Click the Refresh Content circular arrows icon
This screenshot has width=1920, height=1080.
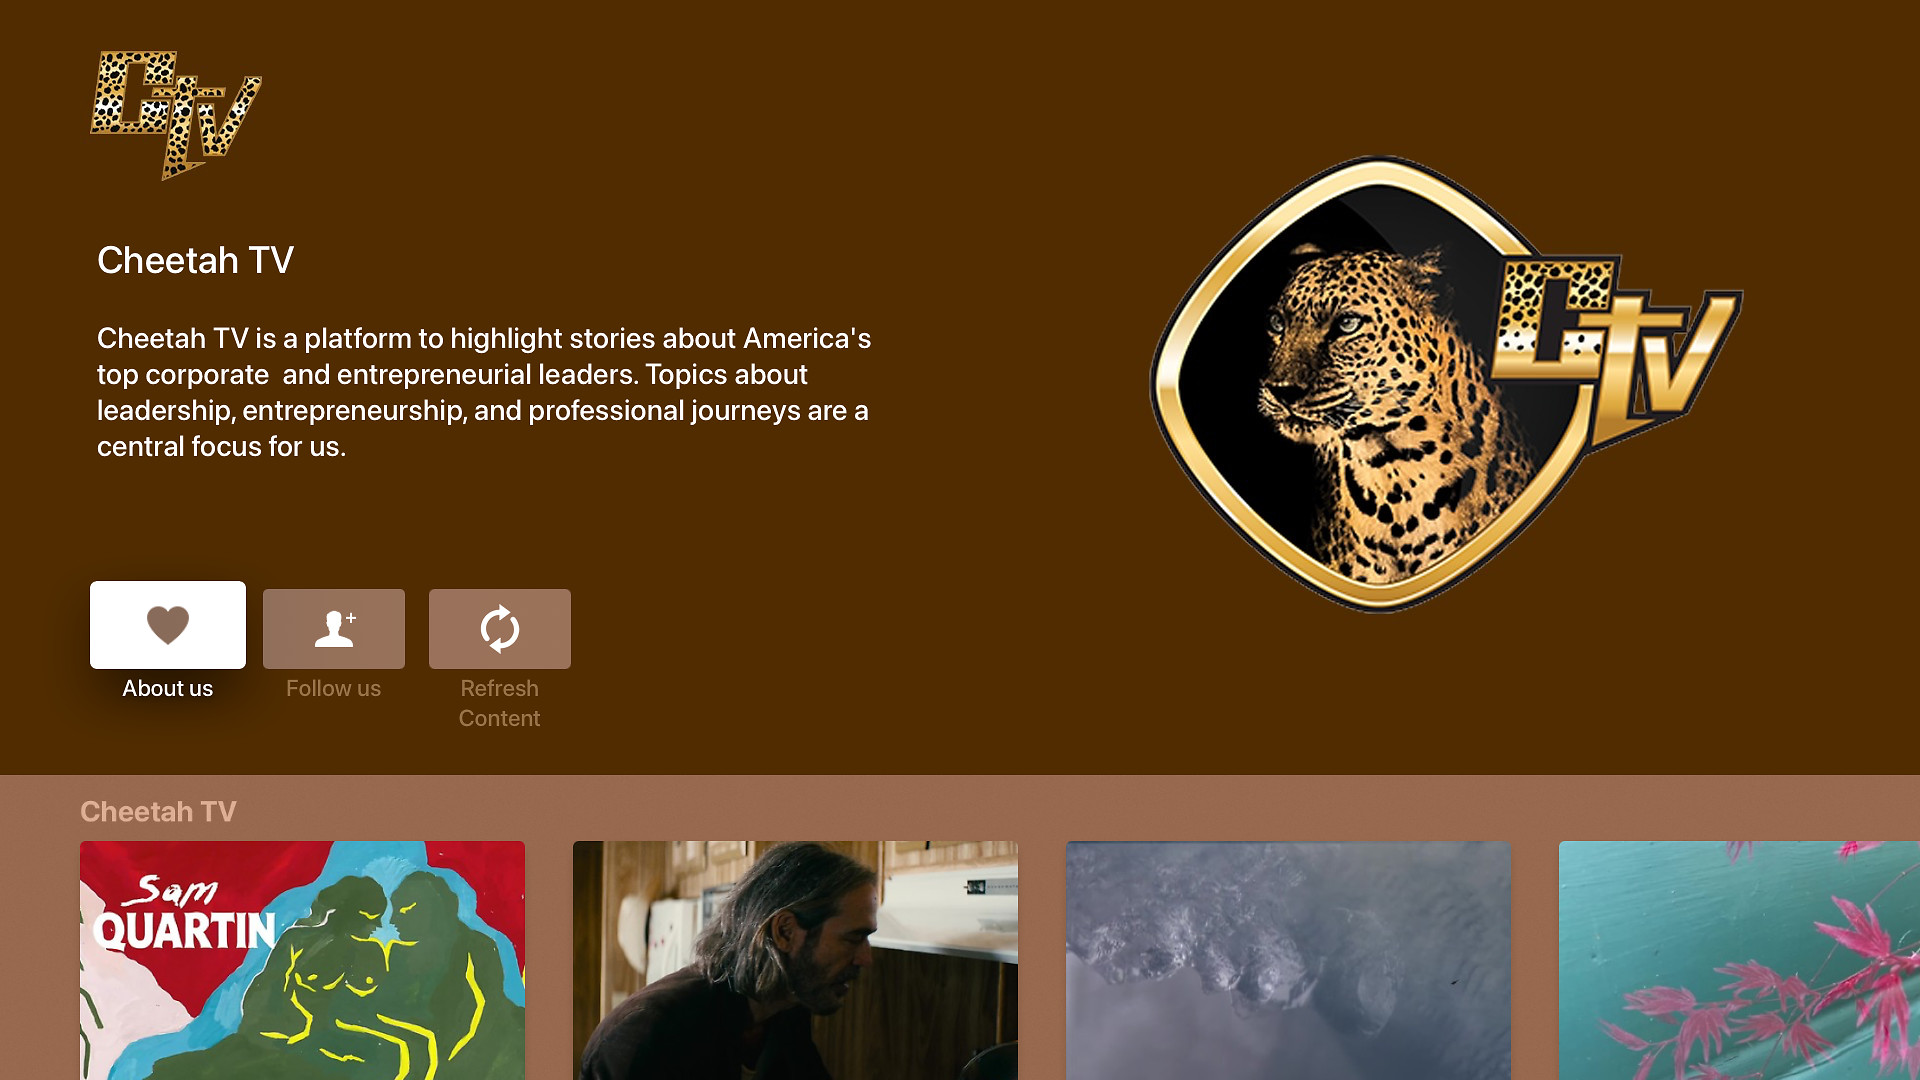point(500,629)
